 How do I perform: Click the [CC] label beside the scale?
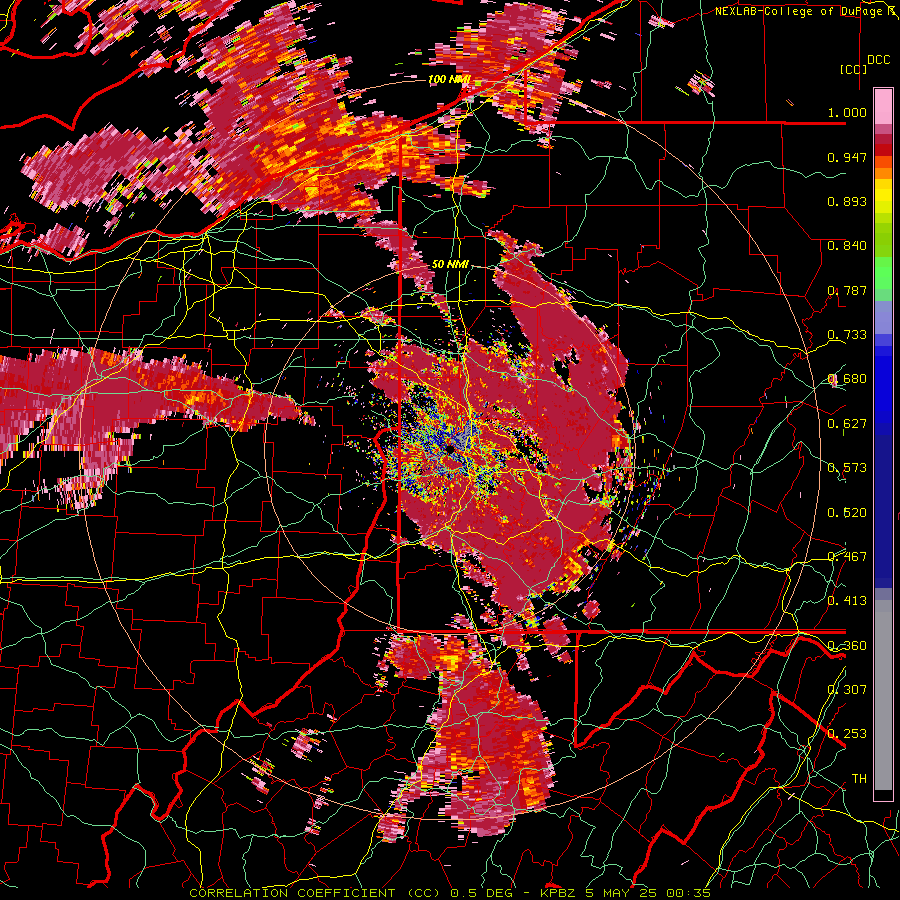853,69
